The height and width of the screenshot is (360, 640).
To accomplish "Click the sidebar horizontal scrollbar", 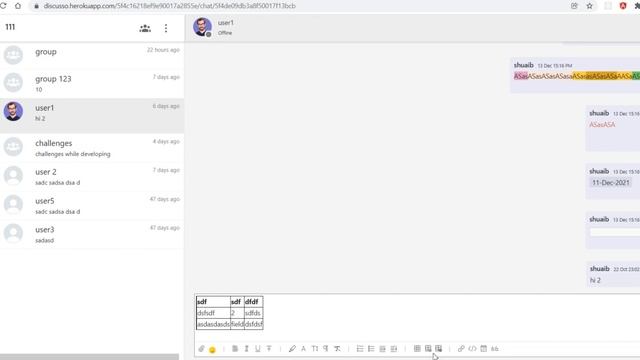I will click(x=89, y=357).
